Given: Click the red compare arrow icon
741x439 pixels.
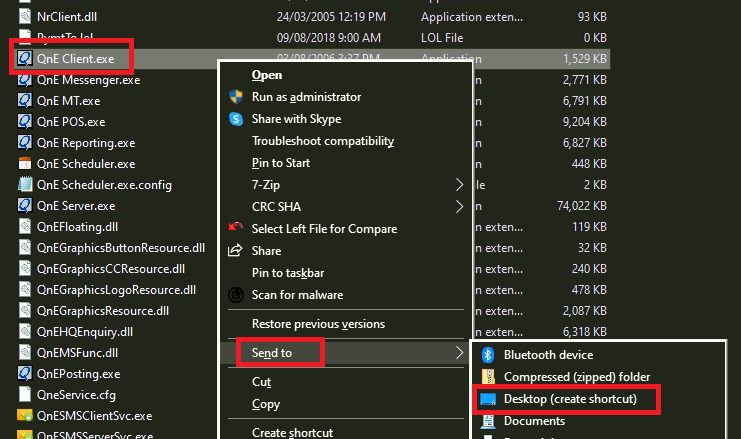Looking at the screenshot, I should [236, 227].
